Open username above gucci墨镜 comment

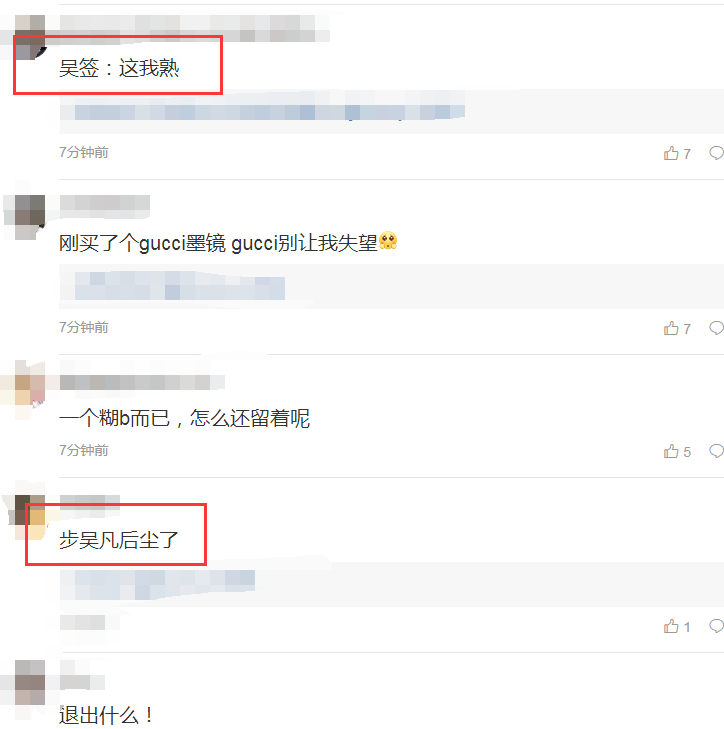click(x=105, y=205)
